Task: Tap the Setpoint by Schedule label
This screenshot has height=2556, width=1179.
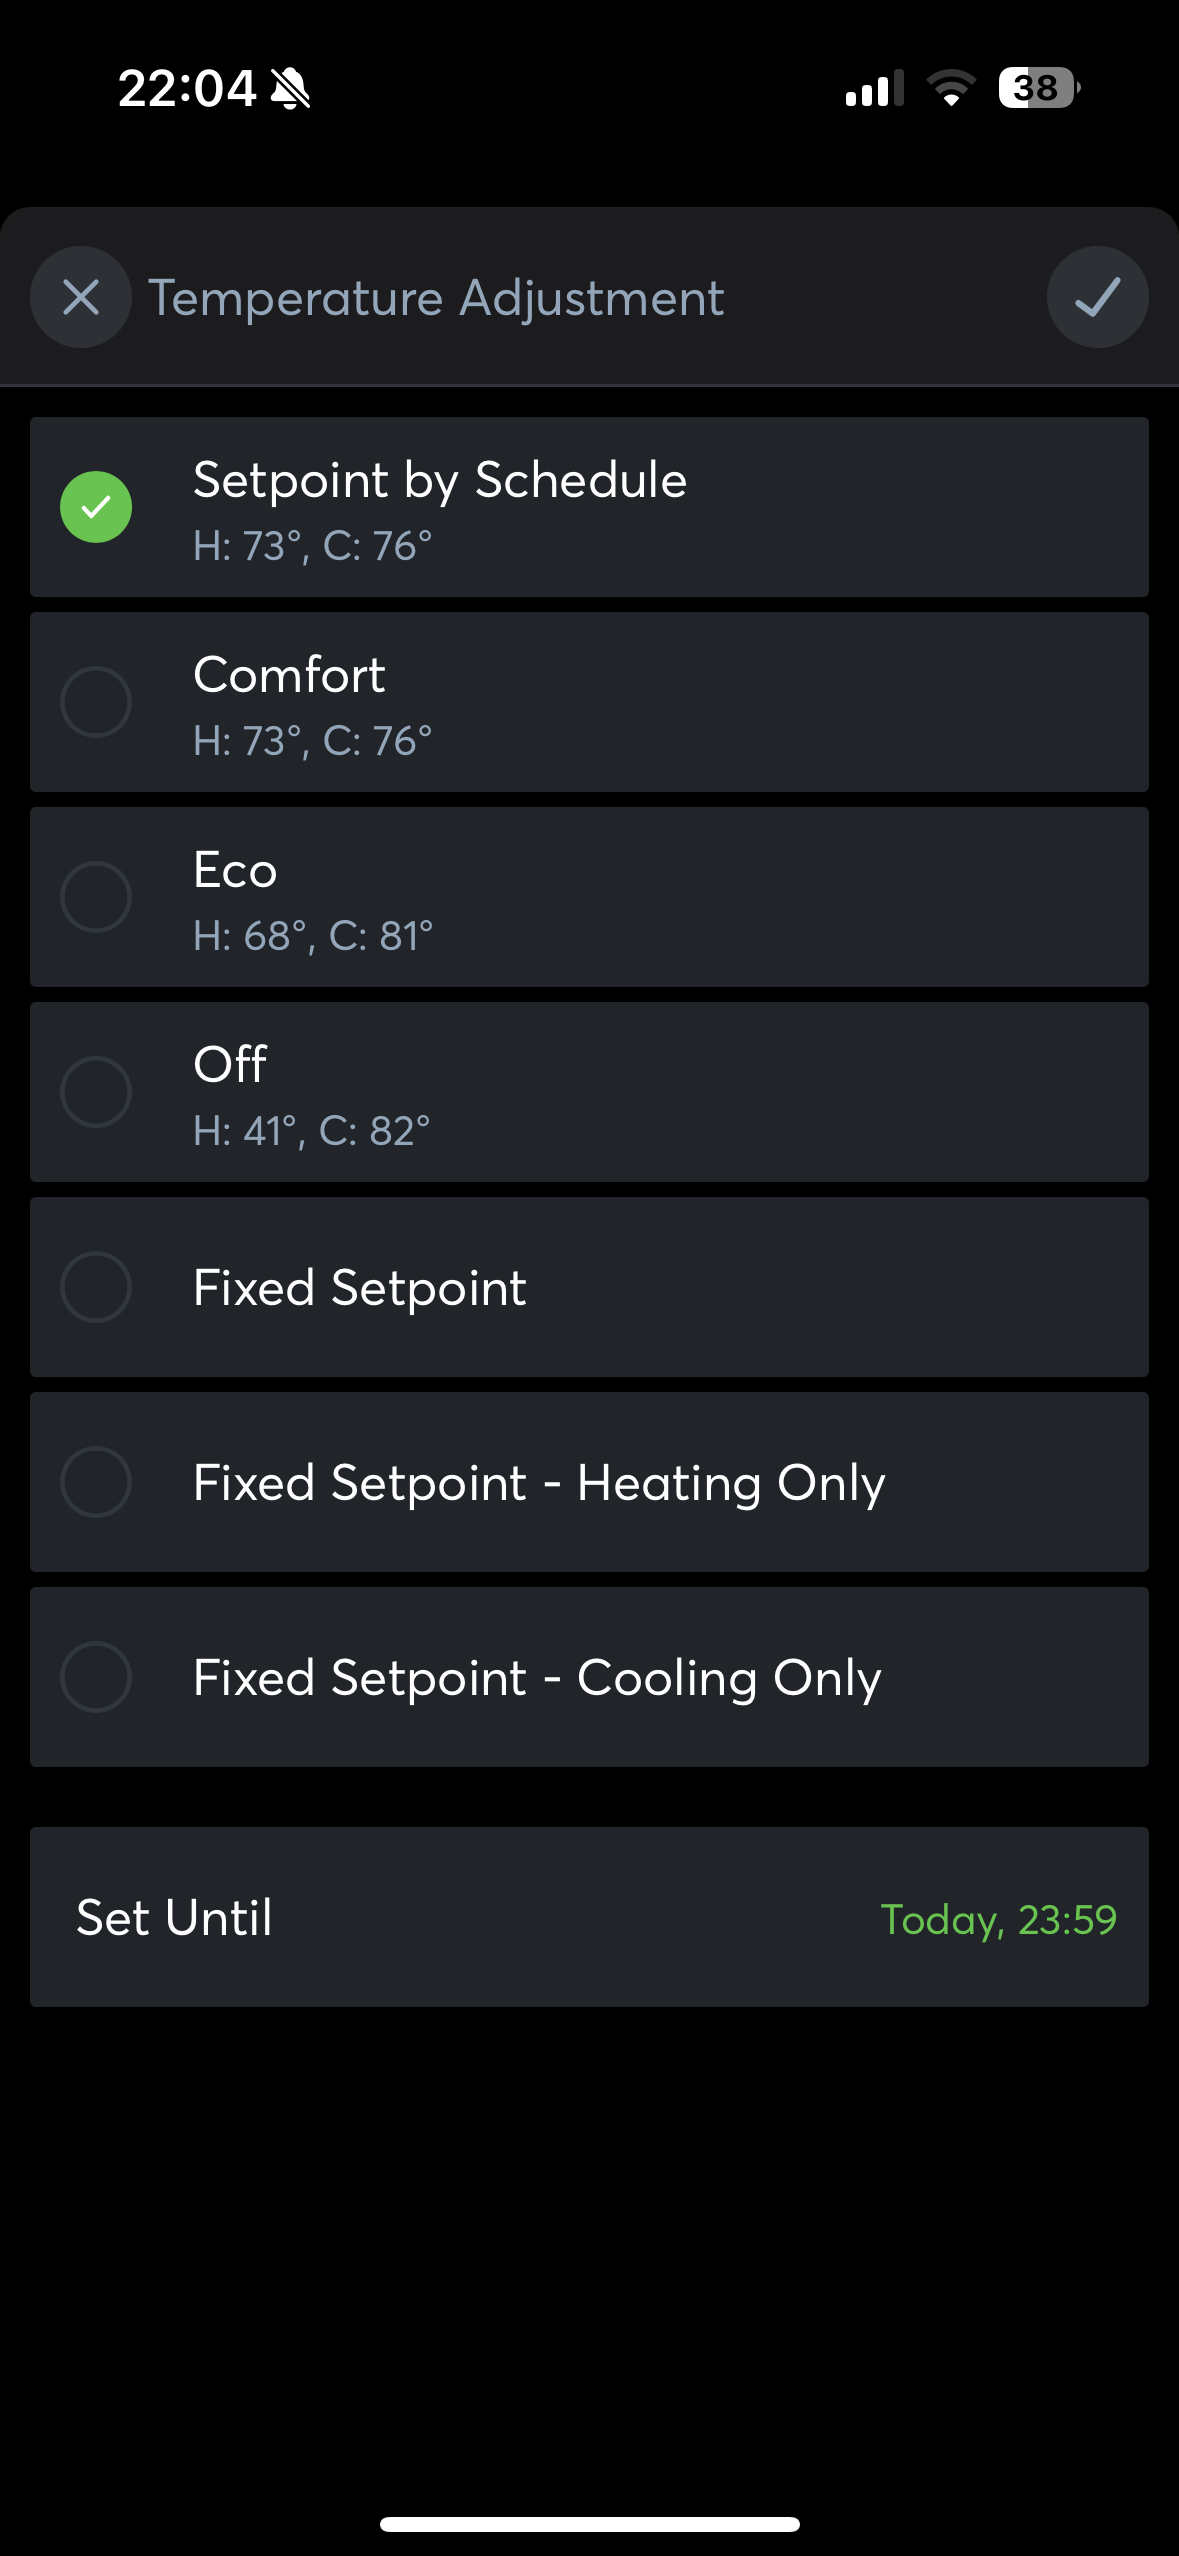Action: tap(440, 480)
